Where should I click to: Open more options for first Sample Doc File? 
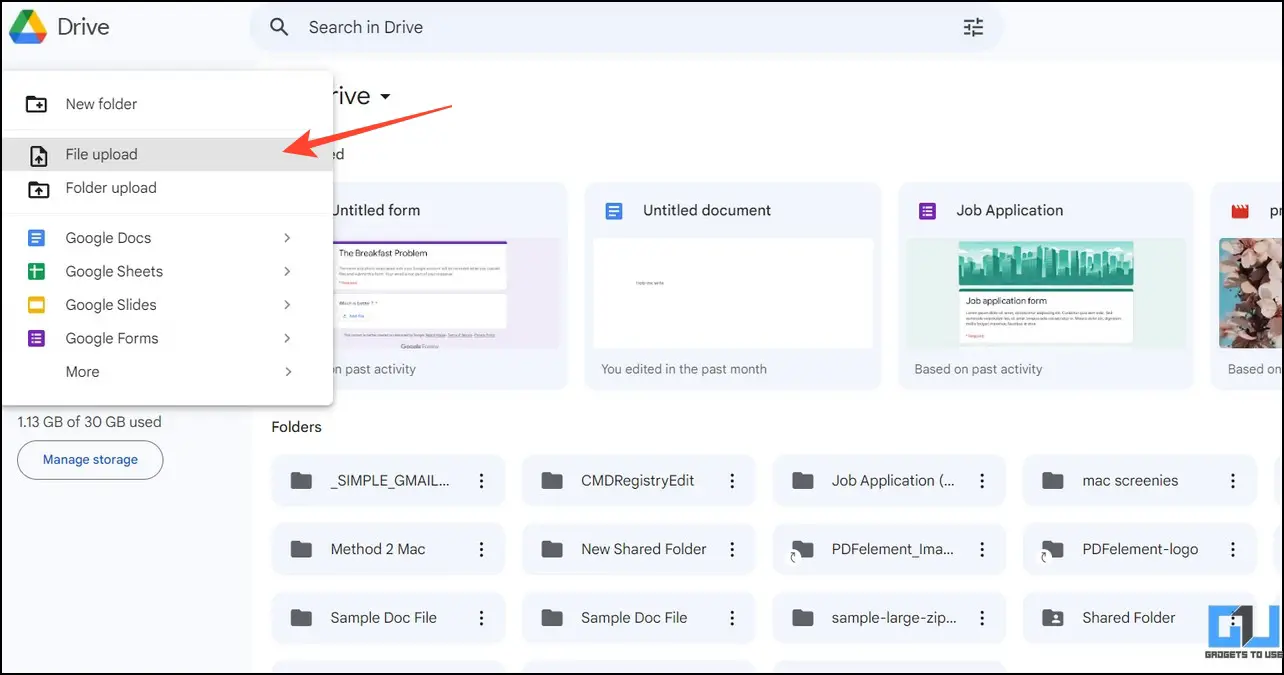click(481, 618)
